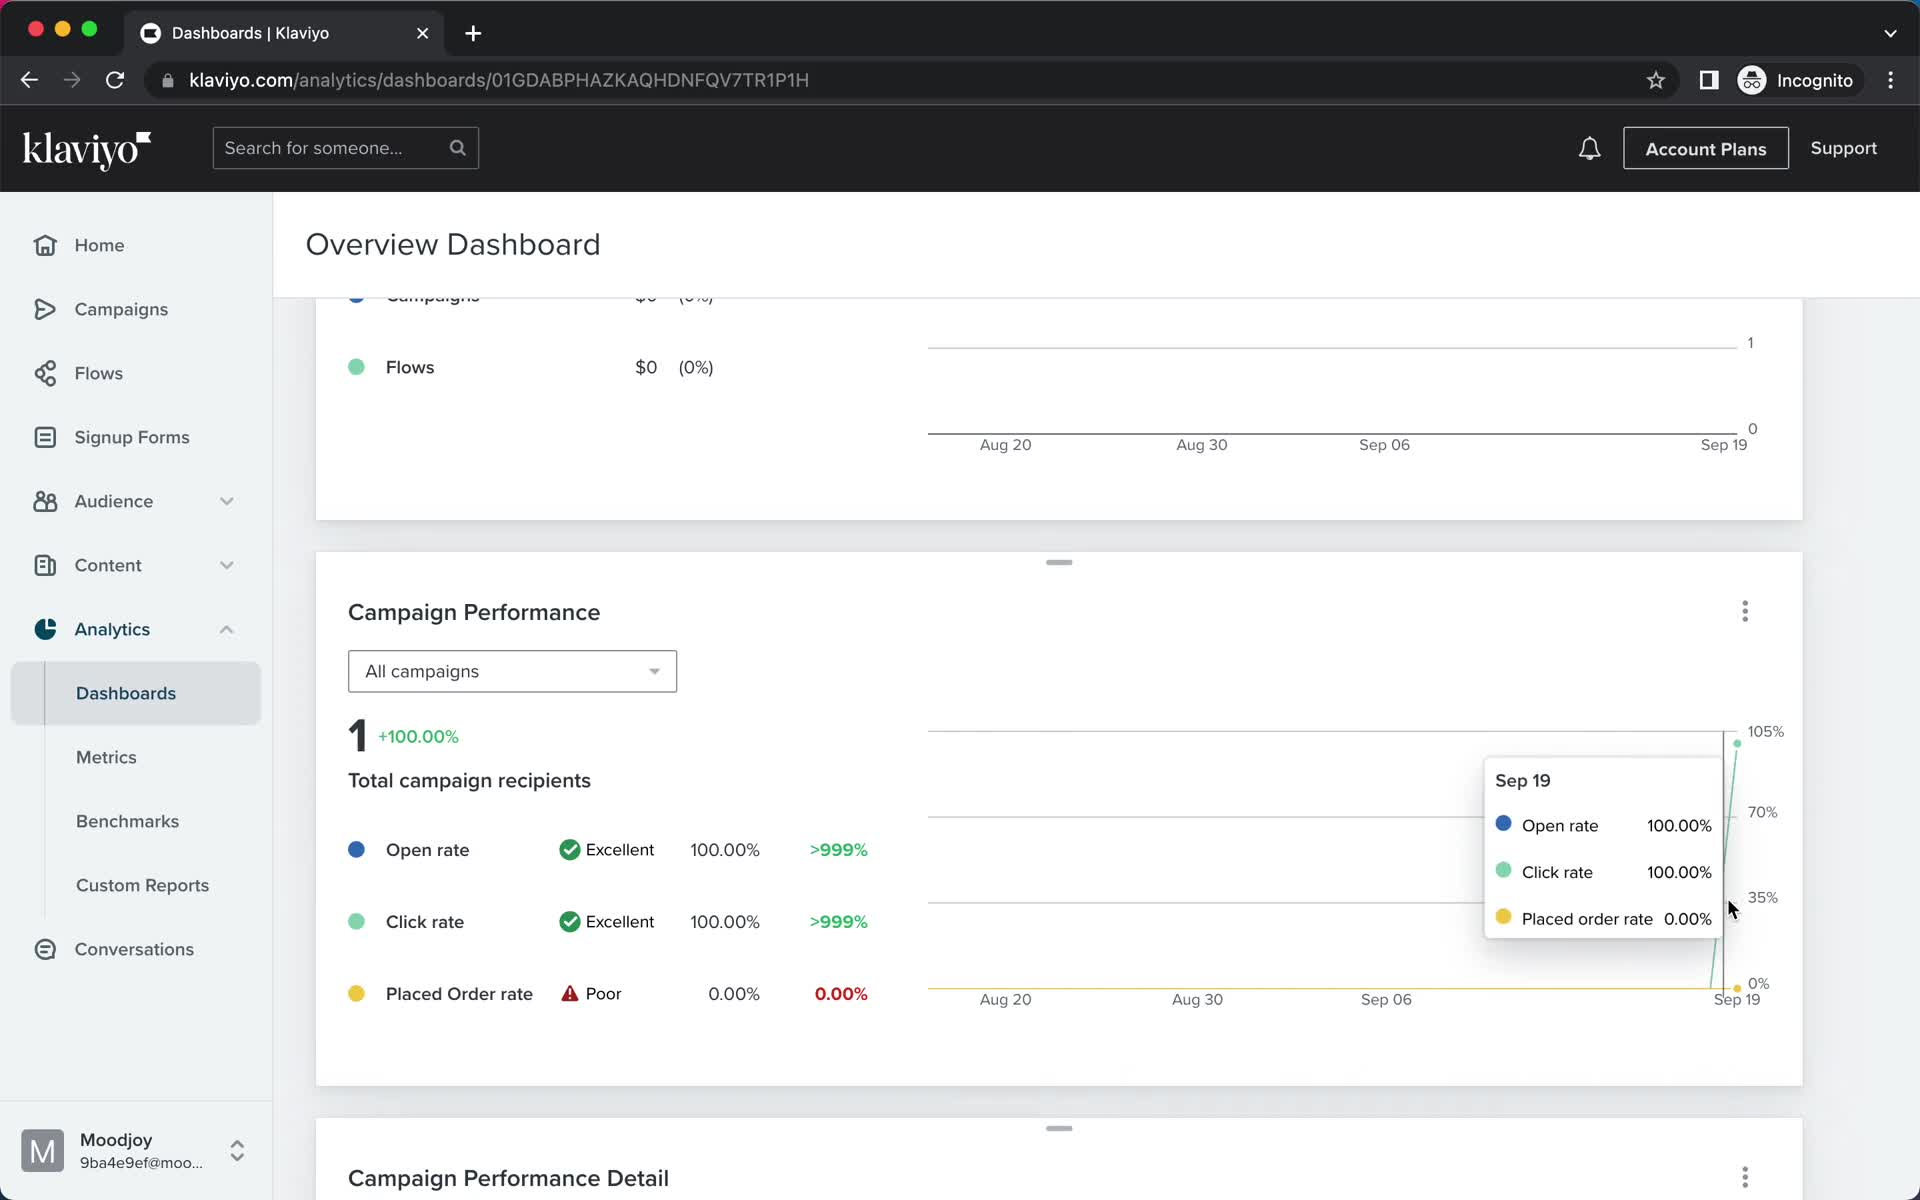Click the Placed Order rate 0.00% red value
Image resolution: width=1920 pixels, height=1200 pixels.
point(841,993)
